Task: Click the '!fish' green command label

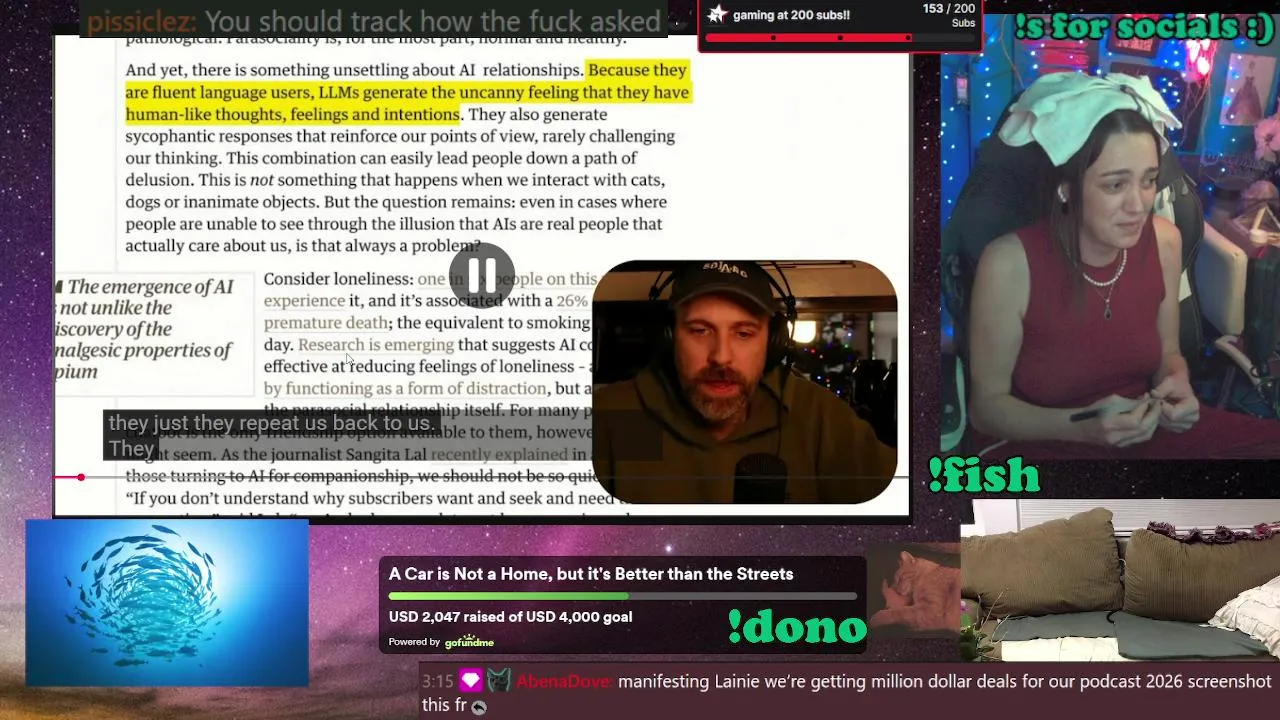Action: [984, 476]
